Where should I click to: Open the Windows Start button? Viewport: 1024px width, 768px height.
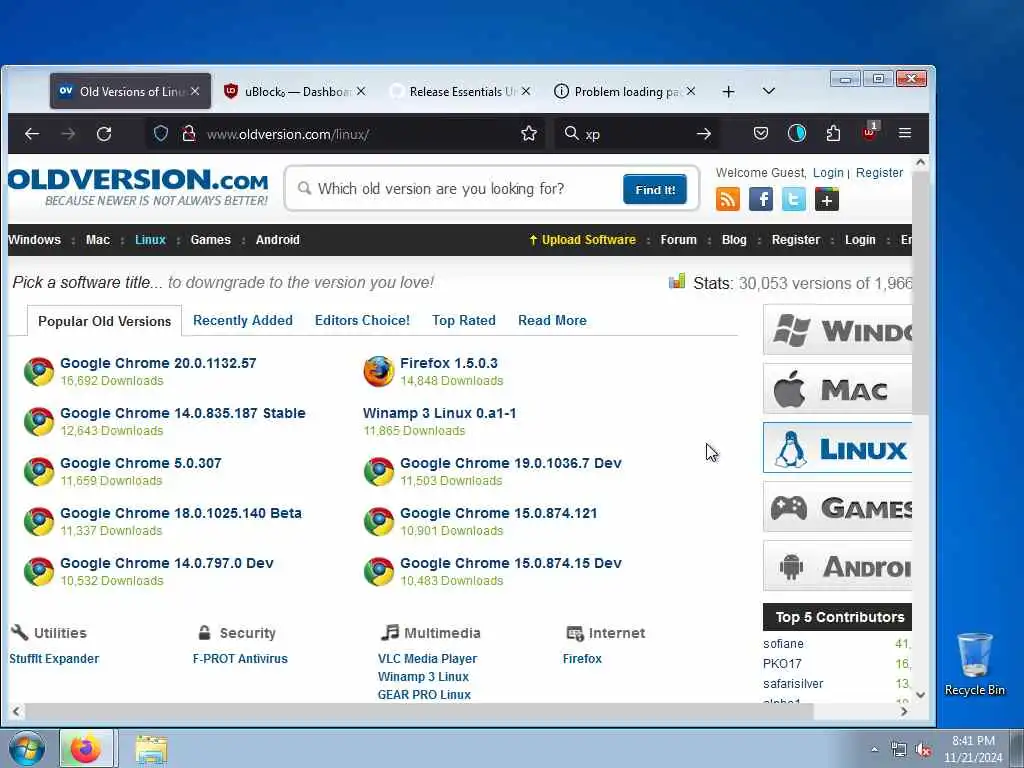click(x=27, y=748)
